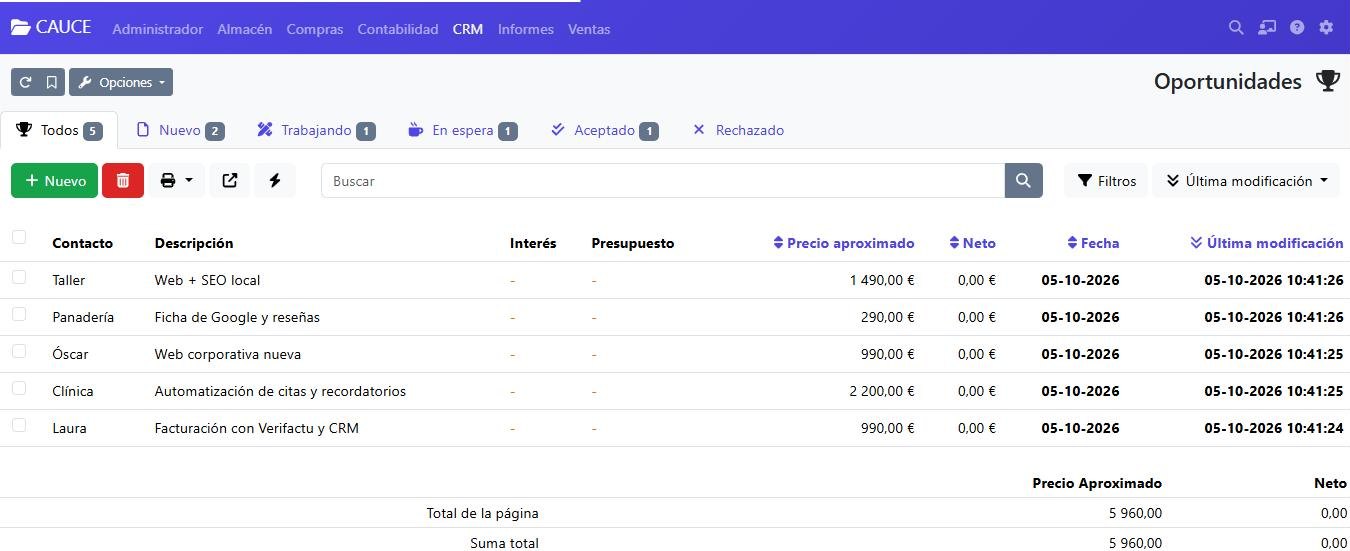Screen dimensions: 1350x551
Task: Click the CAUCE folder logo
Action: pyautogui.click(x=51, y=27)
